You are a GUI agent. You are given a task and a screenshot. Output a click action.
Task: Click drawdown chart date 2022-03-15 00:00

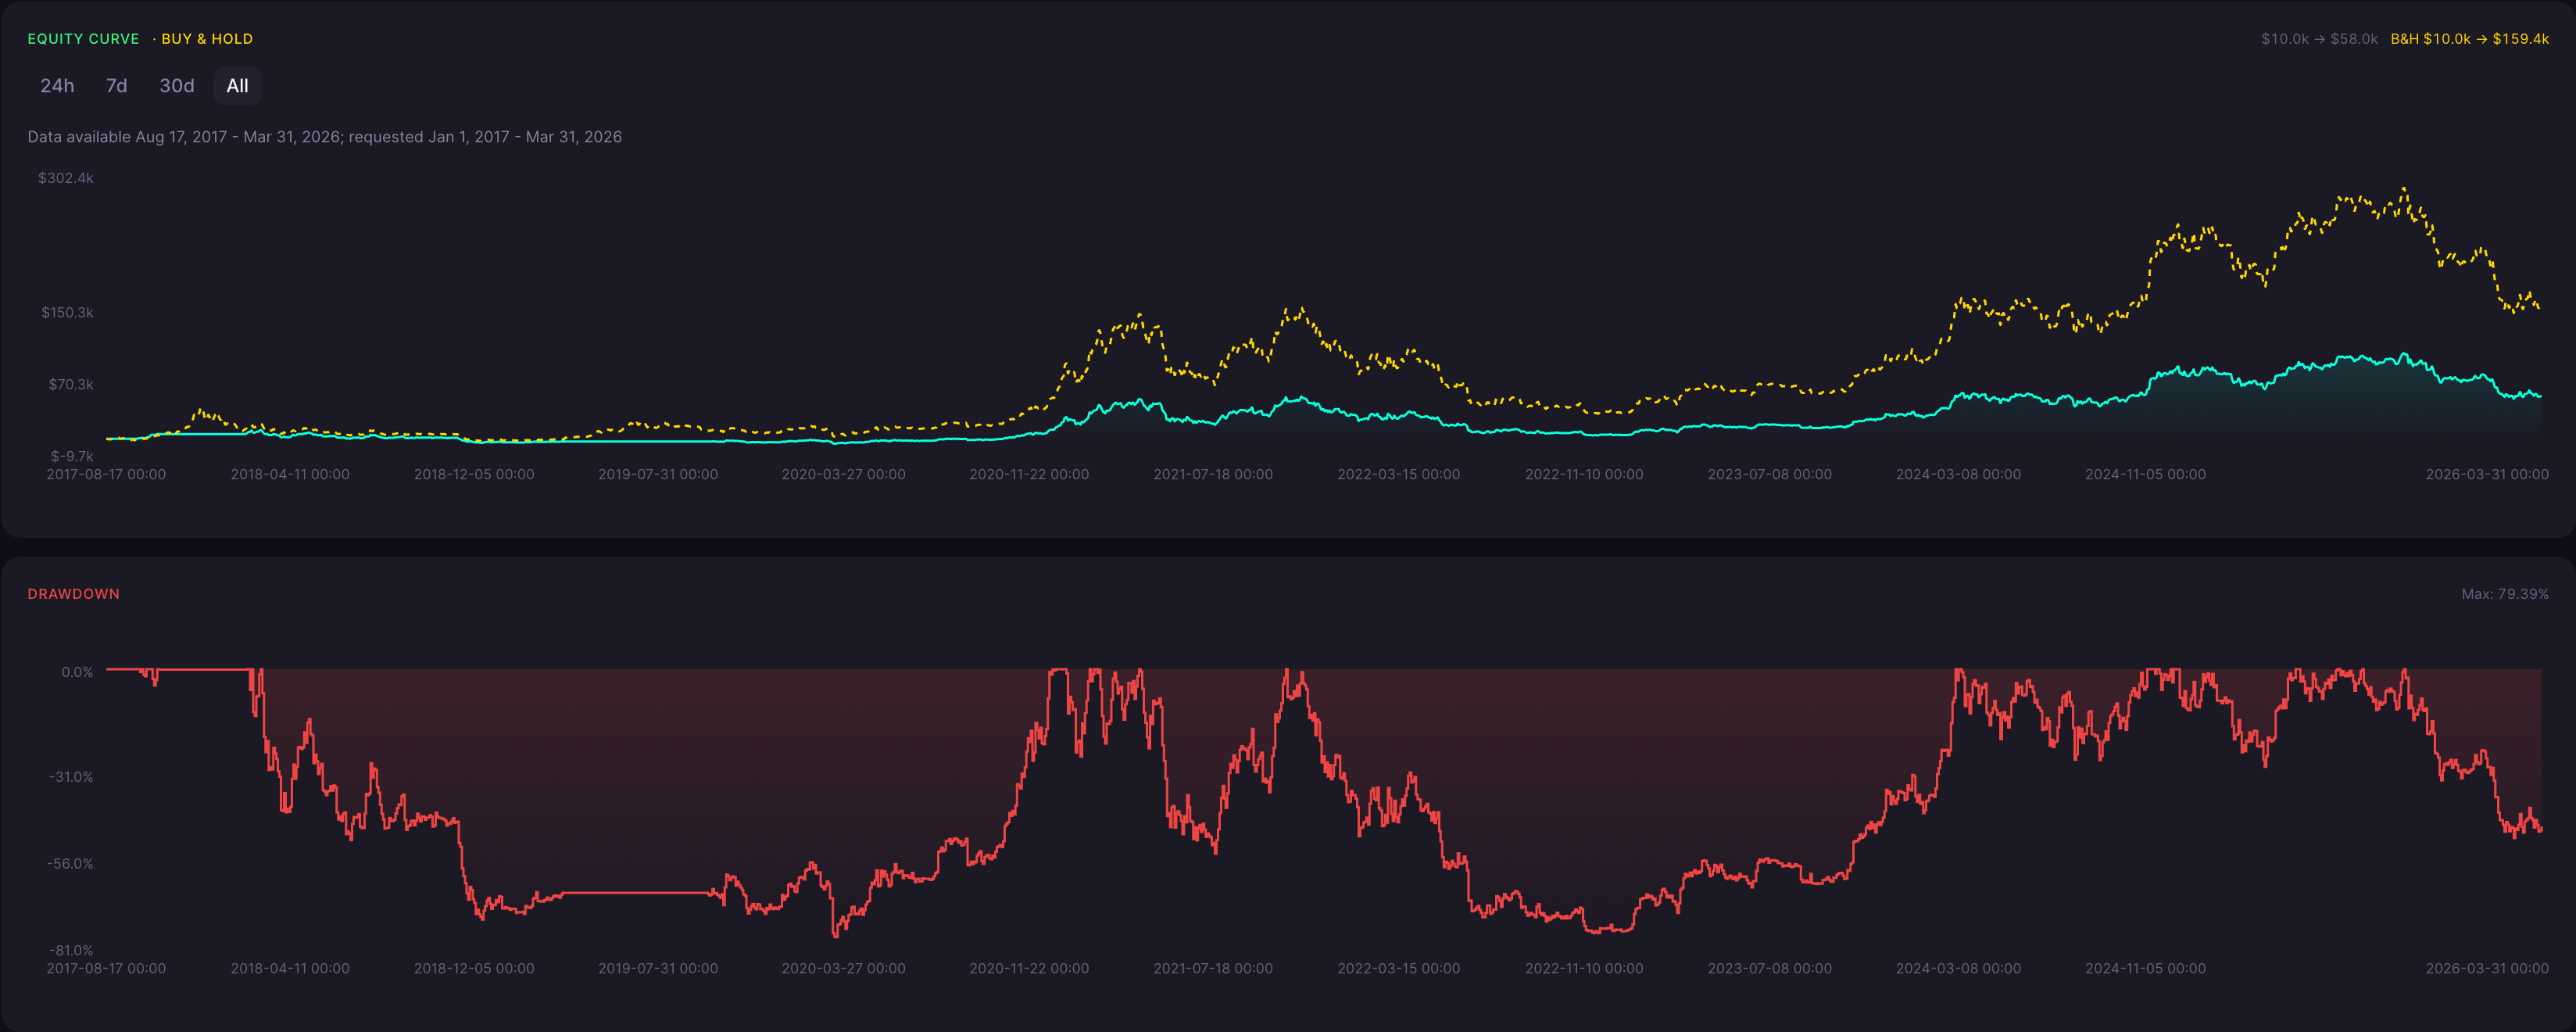tap(1399, 969)
